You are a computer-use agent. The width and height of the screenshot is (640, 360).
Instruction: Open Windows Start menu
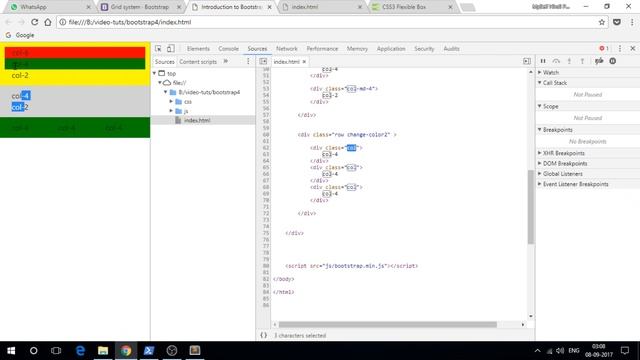11,351
